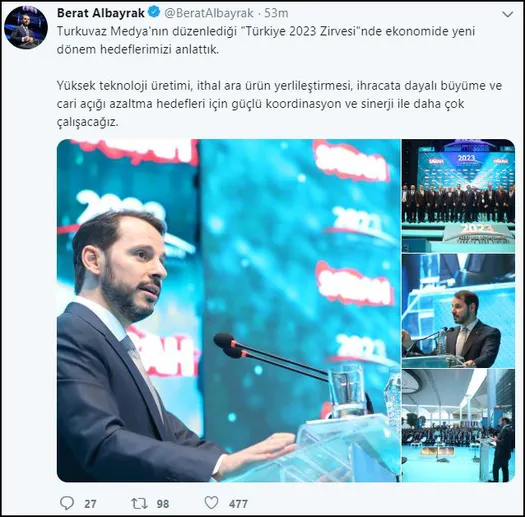Open the large podium speech photo

[x=229, y=310]
